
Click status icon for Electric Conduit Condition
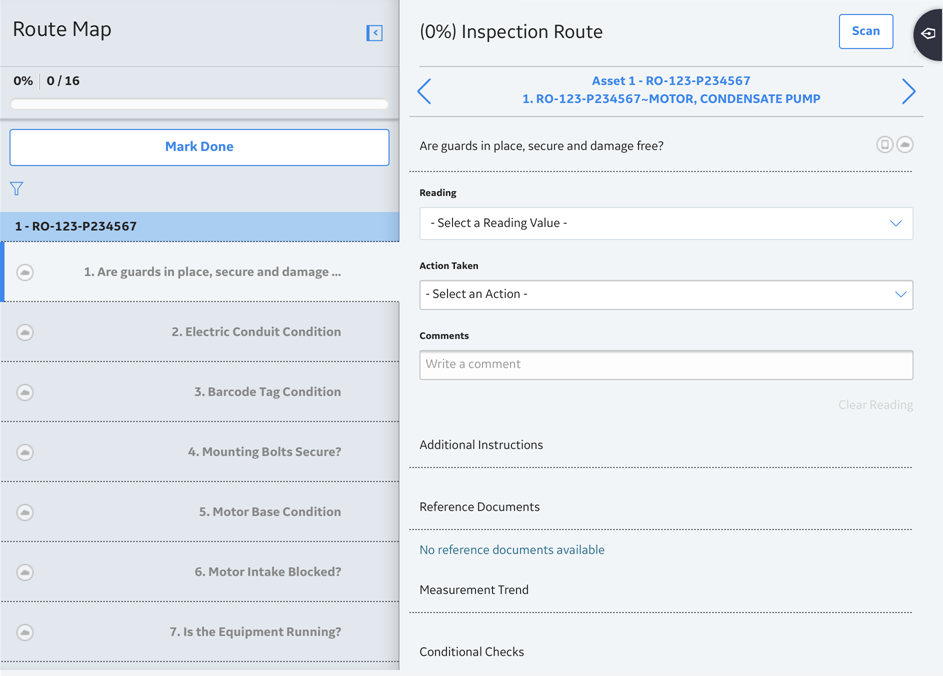tap(25, 332)
